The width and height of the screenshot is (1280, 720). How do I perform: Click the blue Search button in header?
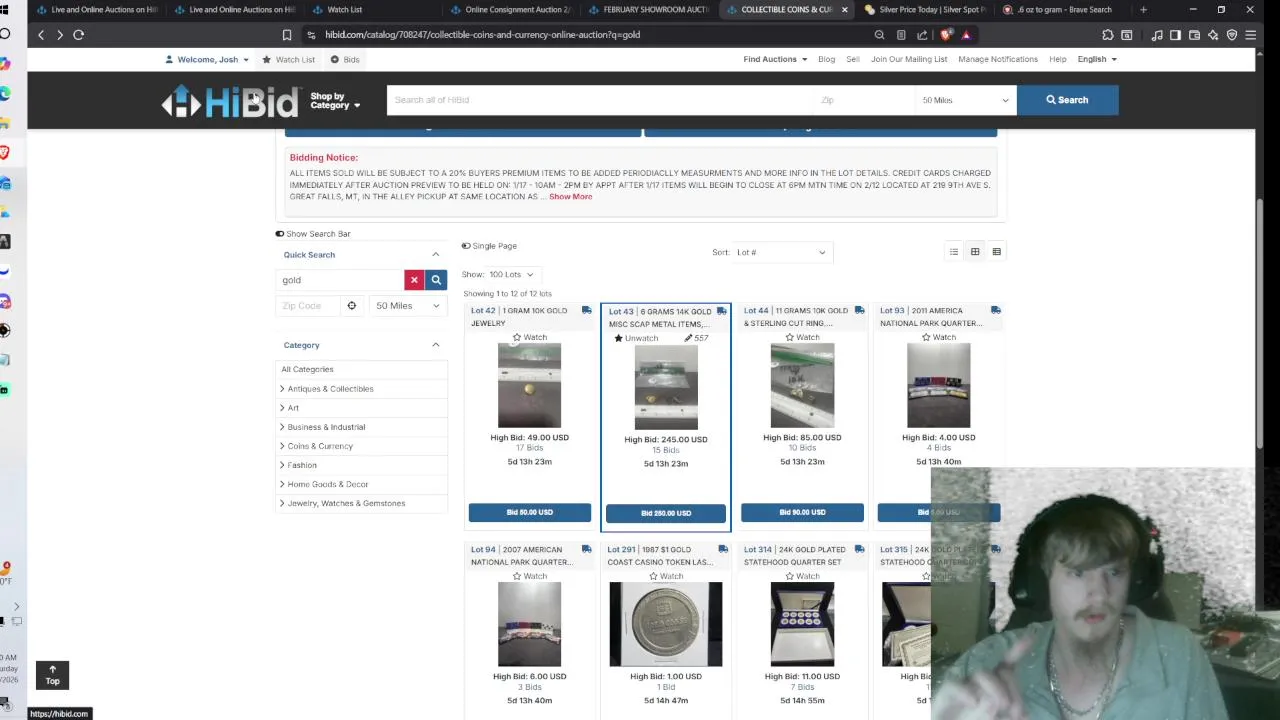pos(1067,100)
